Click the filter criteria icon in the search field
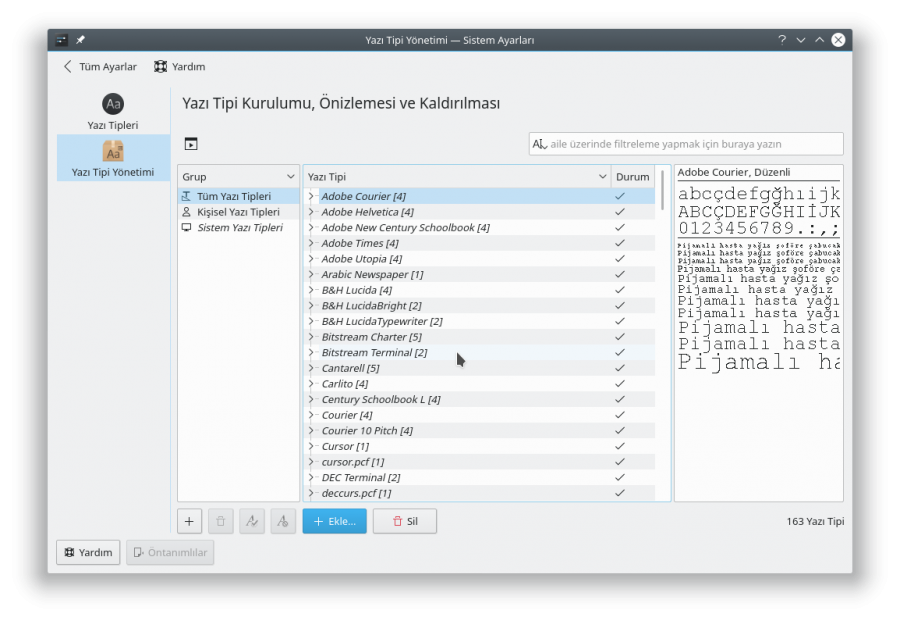The width and height of the screenshot is (900, 621). (540, 144)
